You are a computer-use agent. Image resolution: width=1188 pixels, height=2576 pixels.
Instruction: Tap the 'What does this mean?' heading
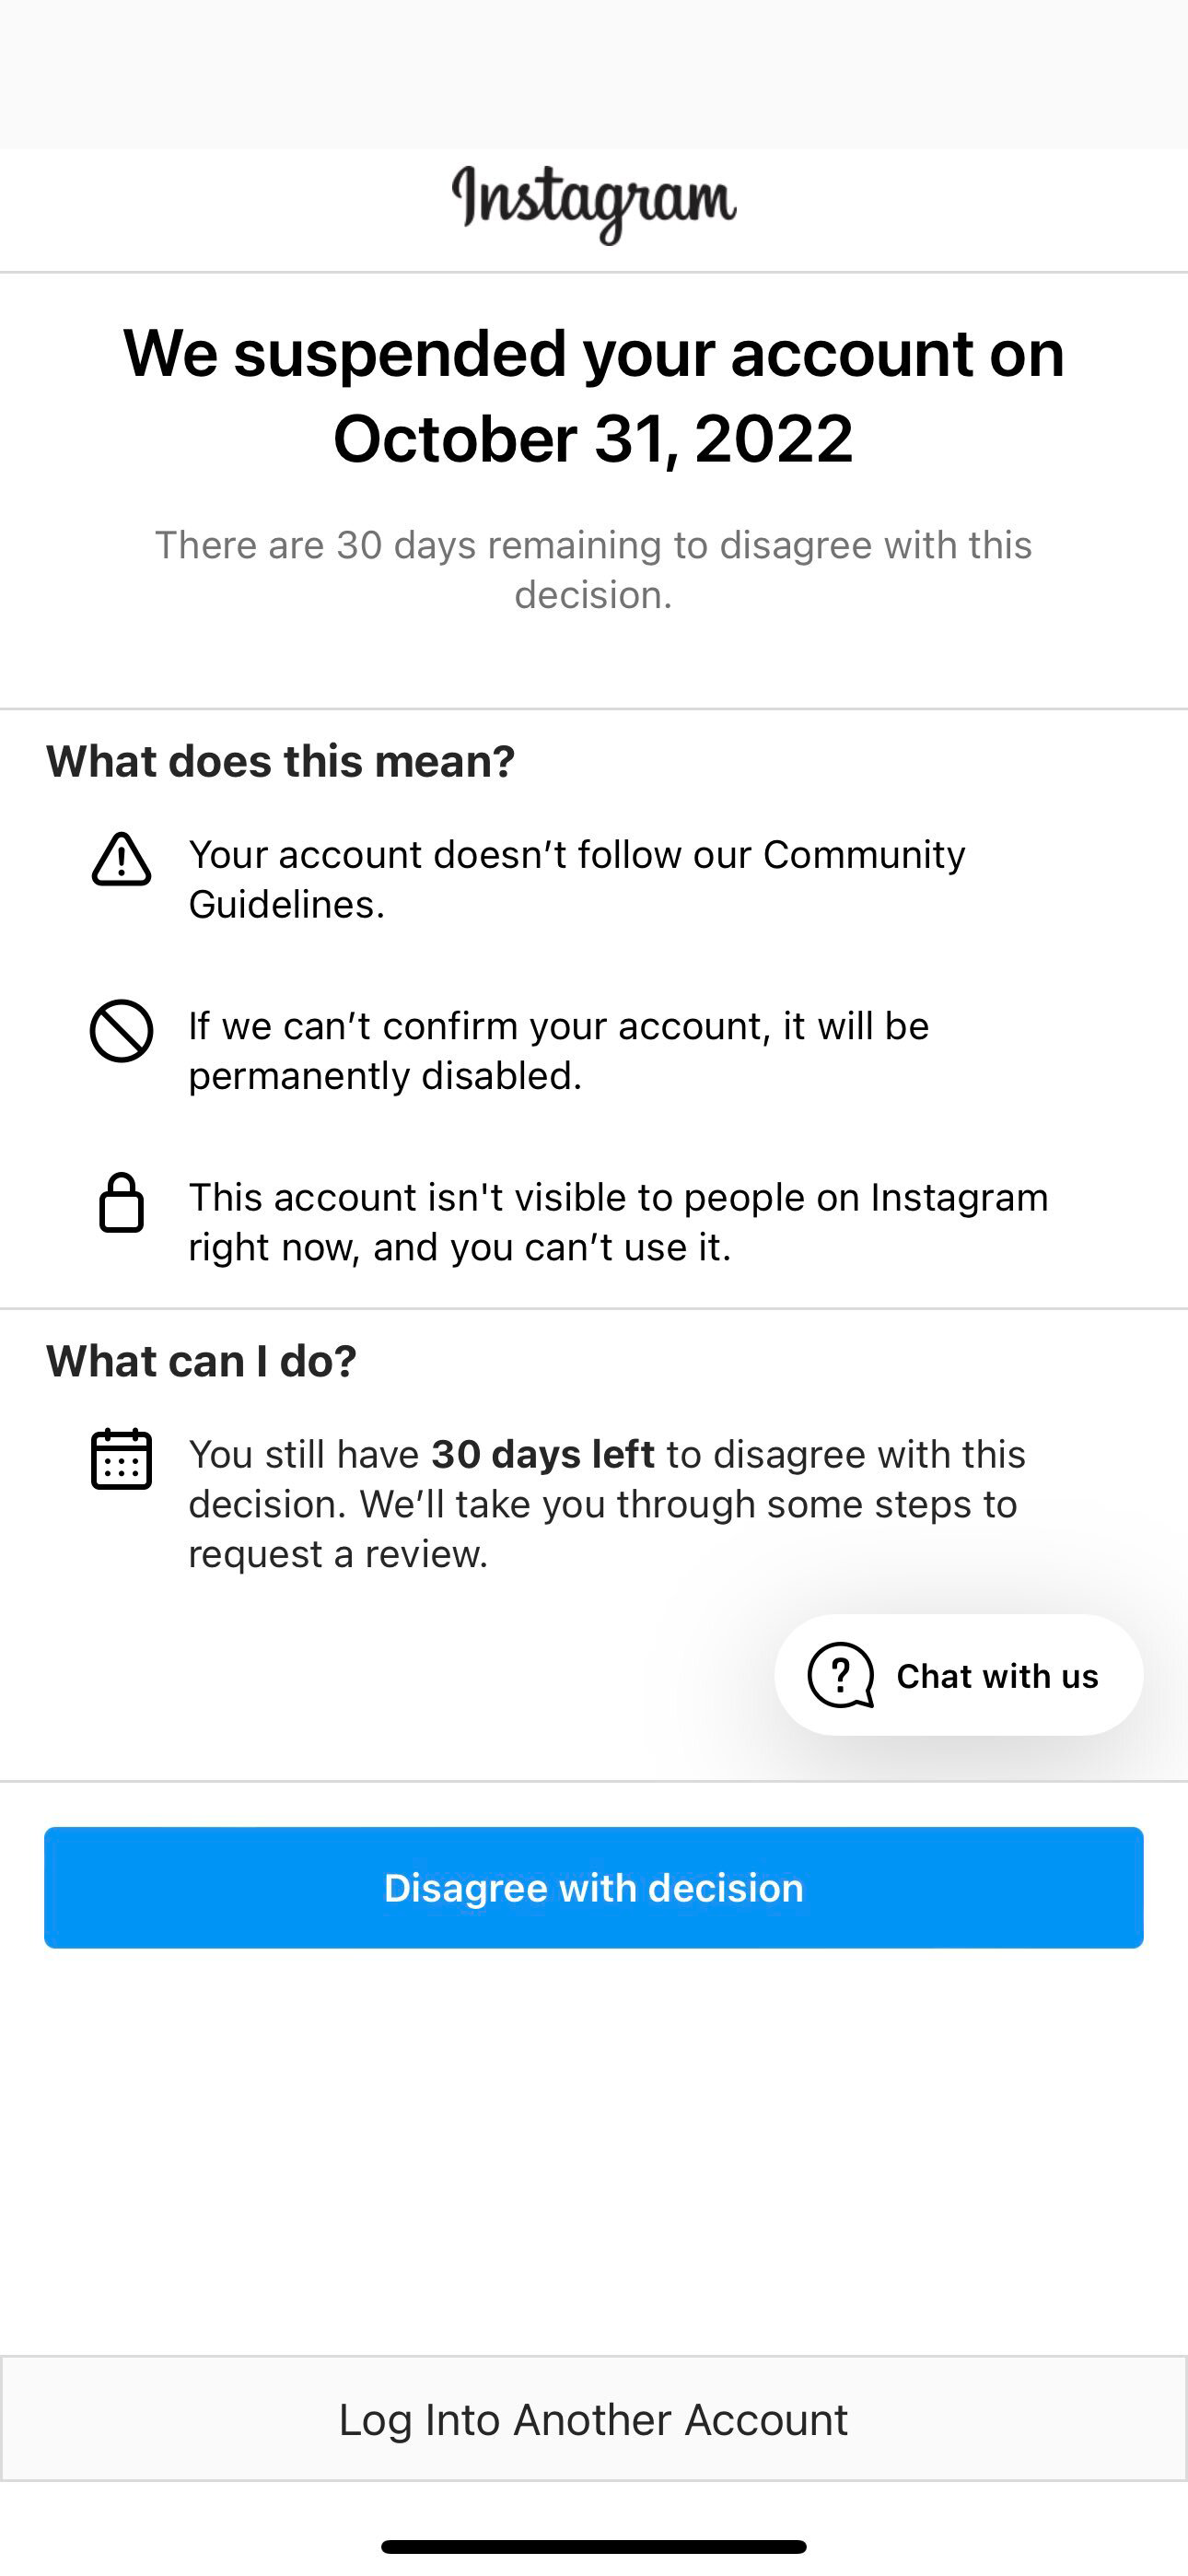pyautogui.click(x=281, y=761)
